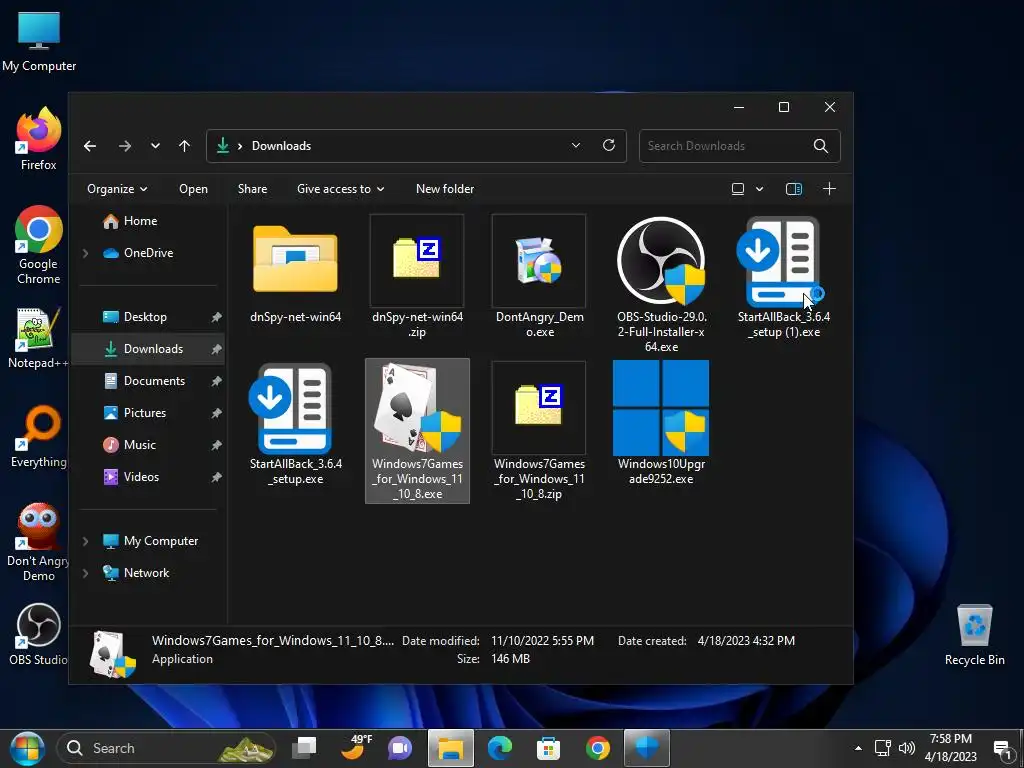Expand the Network tree node

[86, 573]
